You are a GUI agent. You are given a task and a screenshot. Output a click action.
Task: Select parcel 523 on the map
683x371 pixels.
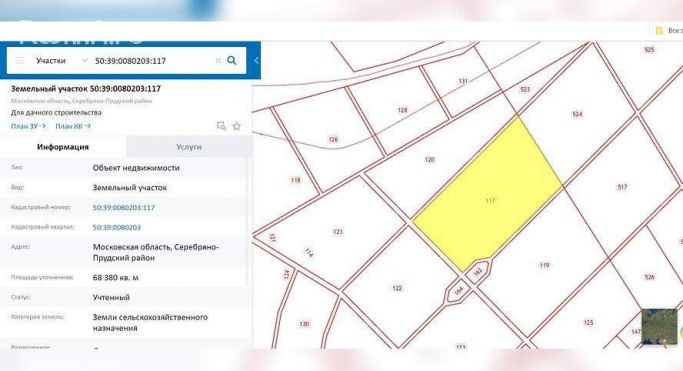coord(525,89)
